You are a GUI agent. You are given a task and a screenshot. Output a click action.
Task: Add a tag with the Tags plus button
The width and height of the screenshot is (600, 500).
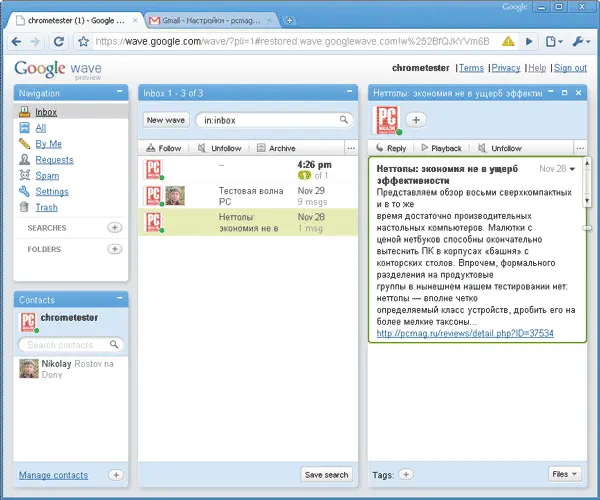(406, 474)
